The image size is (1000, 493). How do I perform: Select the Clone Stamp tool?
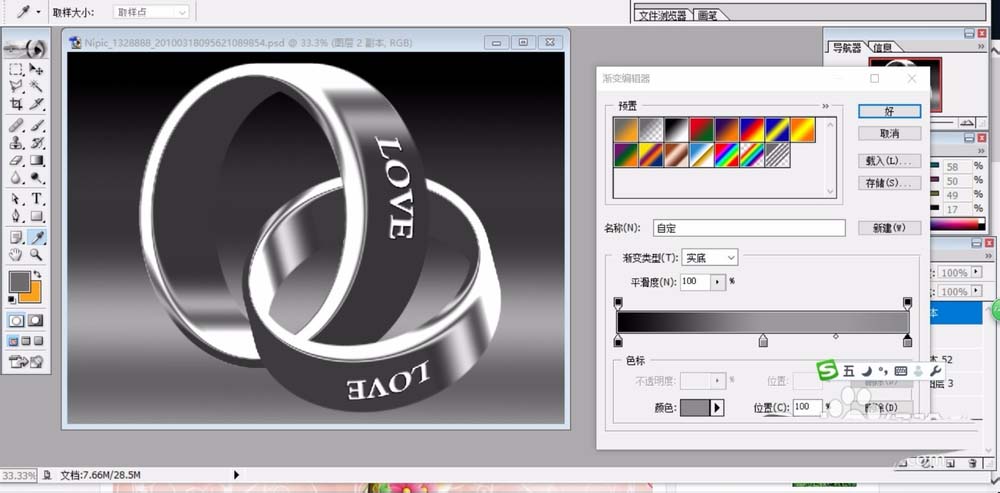17,143
